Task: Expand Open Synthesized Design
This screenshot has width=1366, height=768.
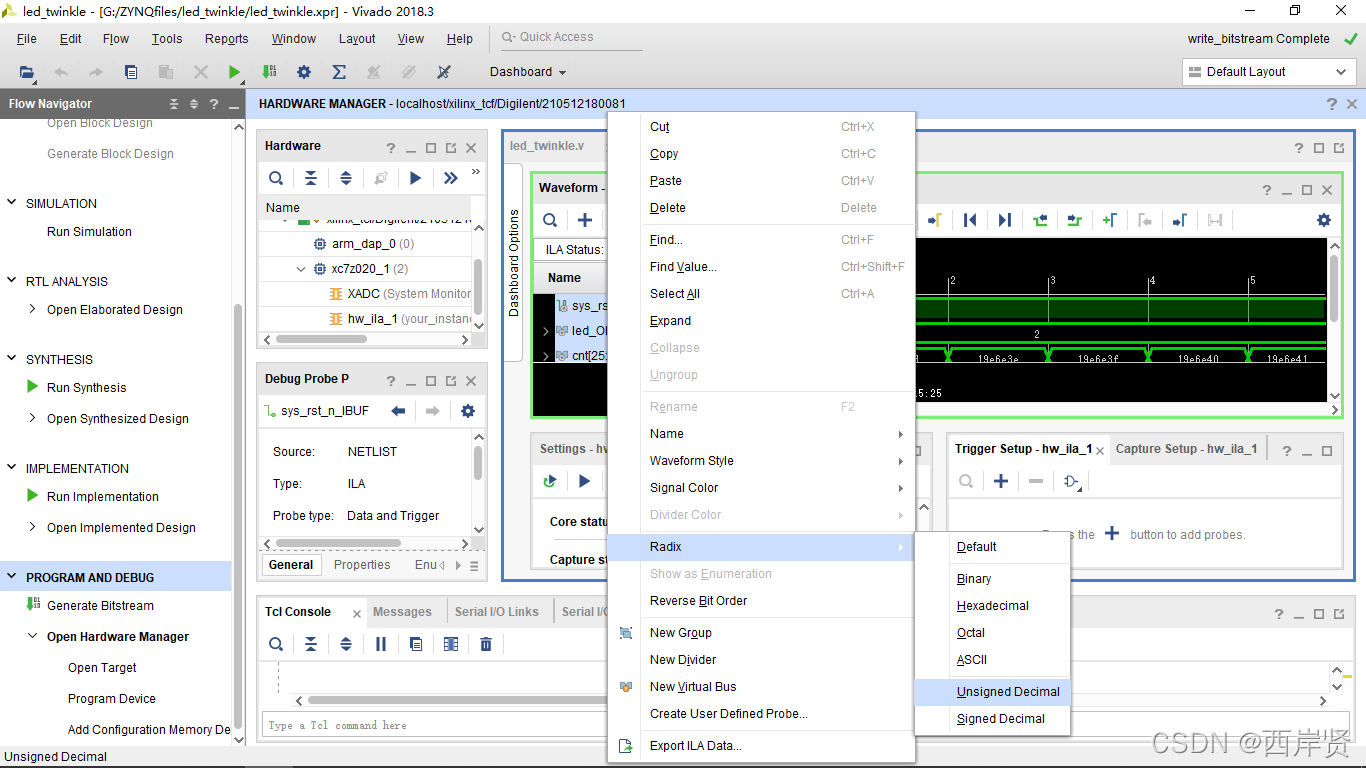Action: tap(33, 418)
